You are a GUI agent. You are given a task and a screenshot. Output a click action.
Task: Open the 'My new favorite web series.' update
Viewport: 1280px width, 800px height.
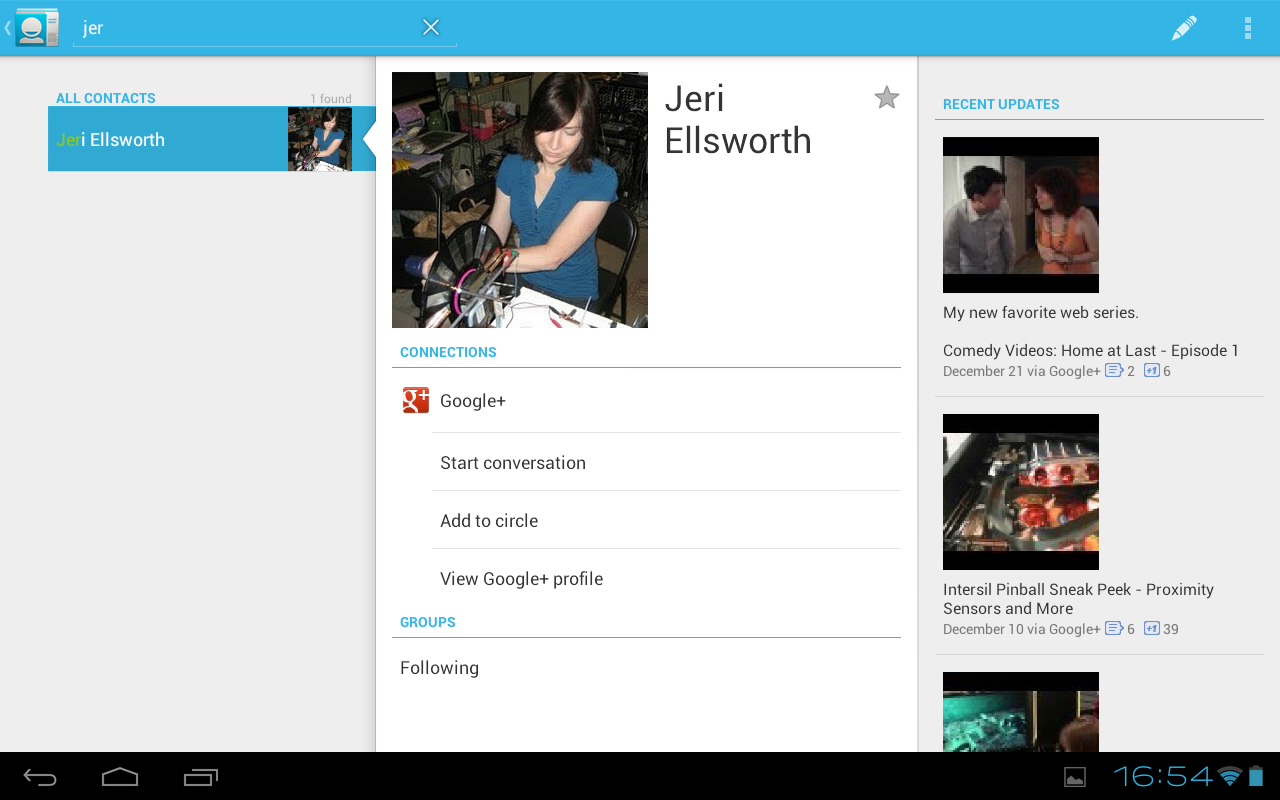click(x=1041, y=313)
